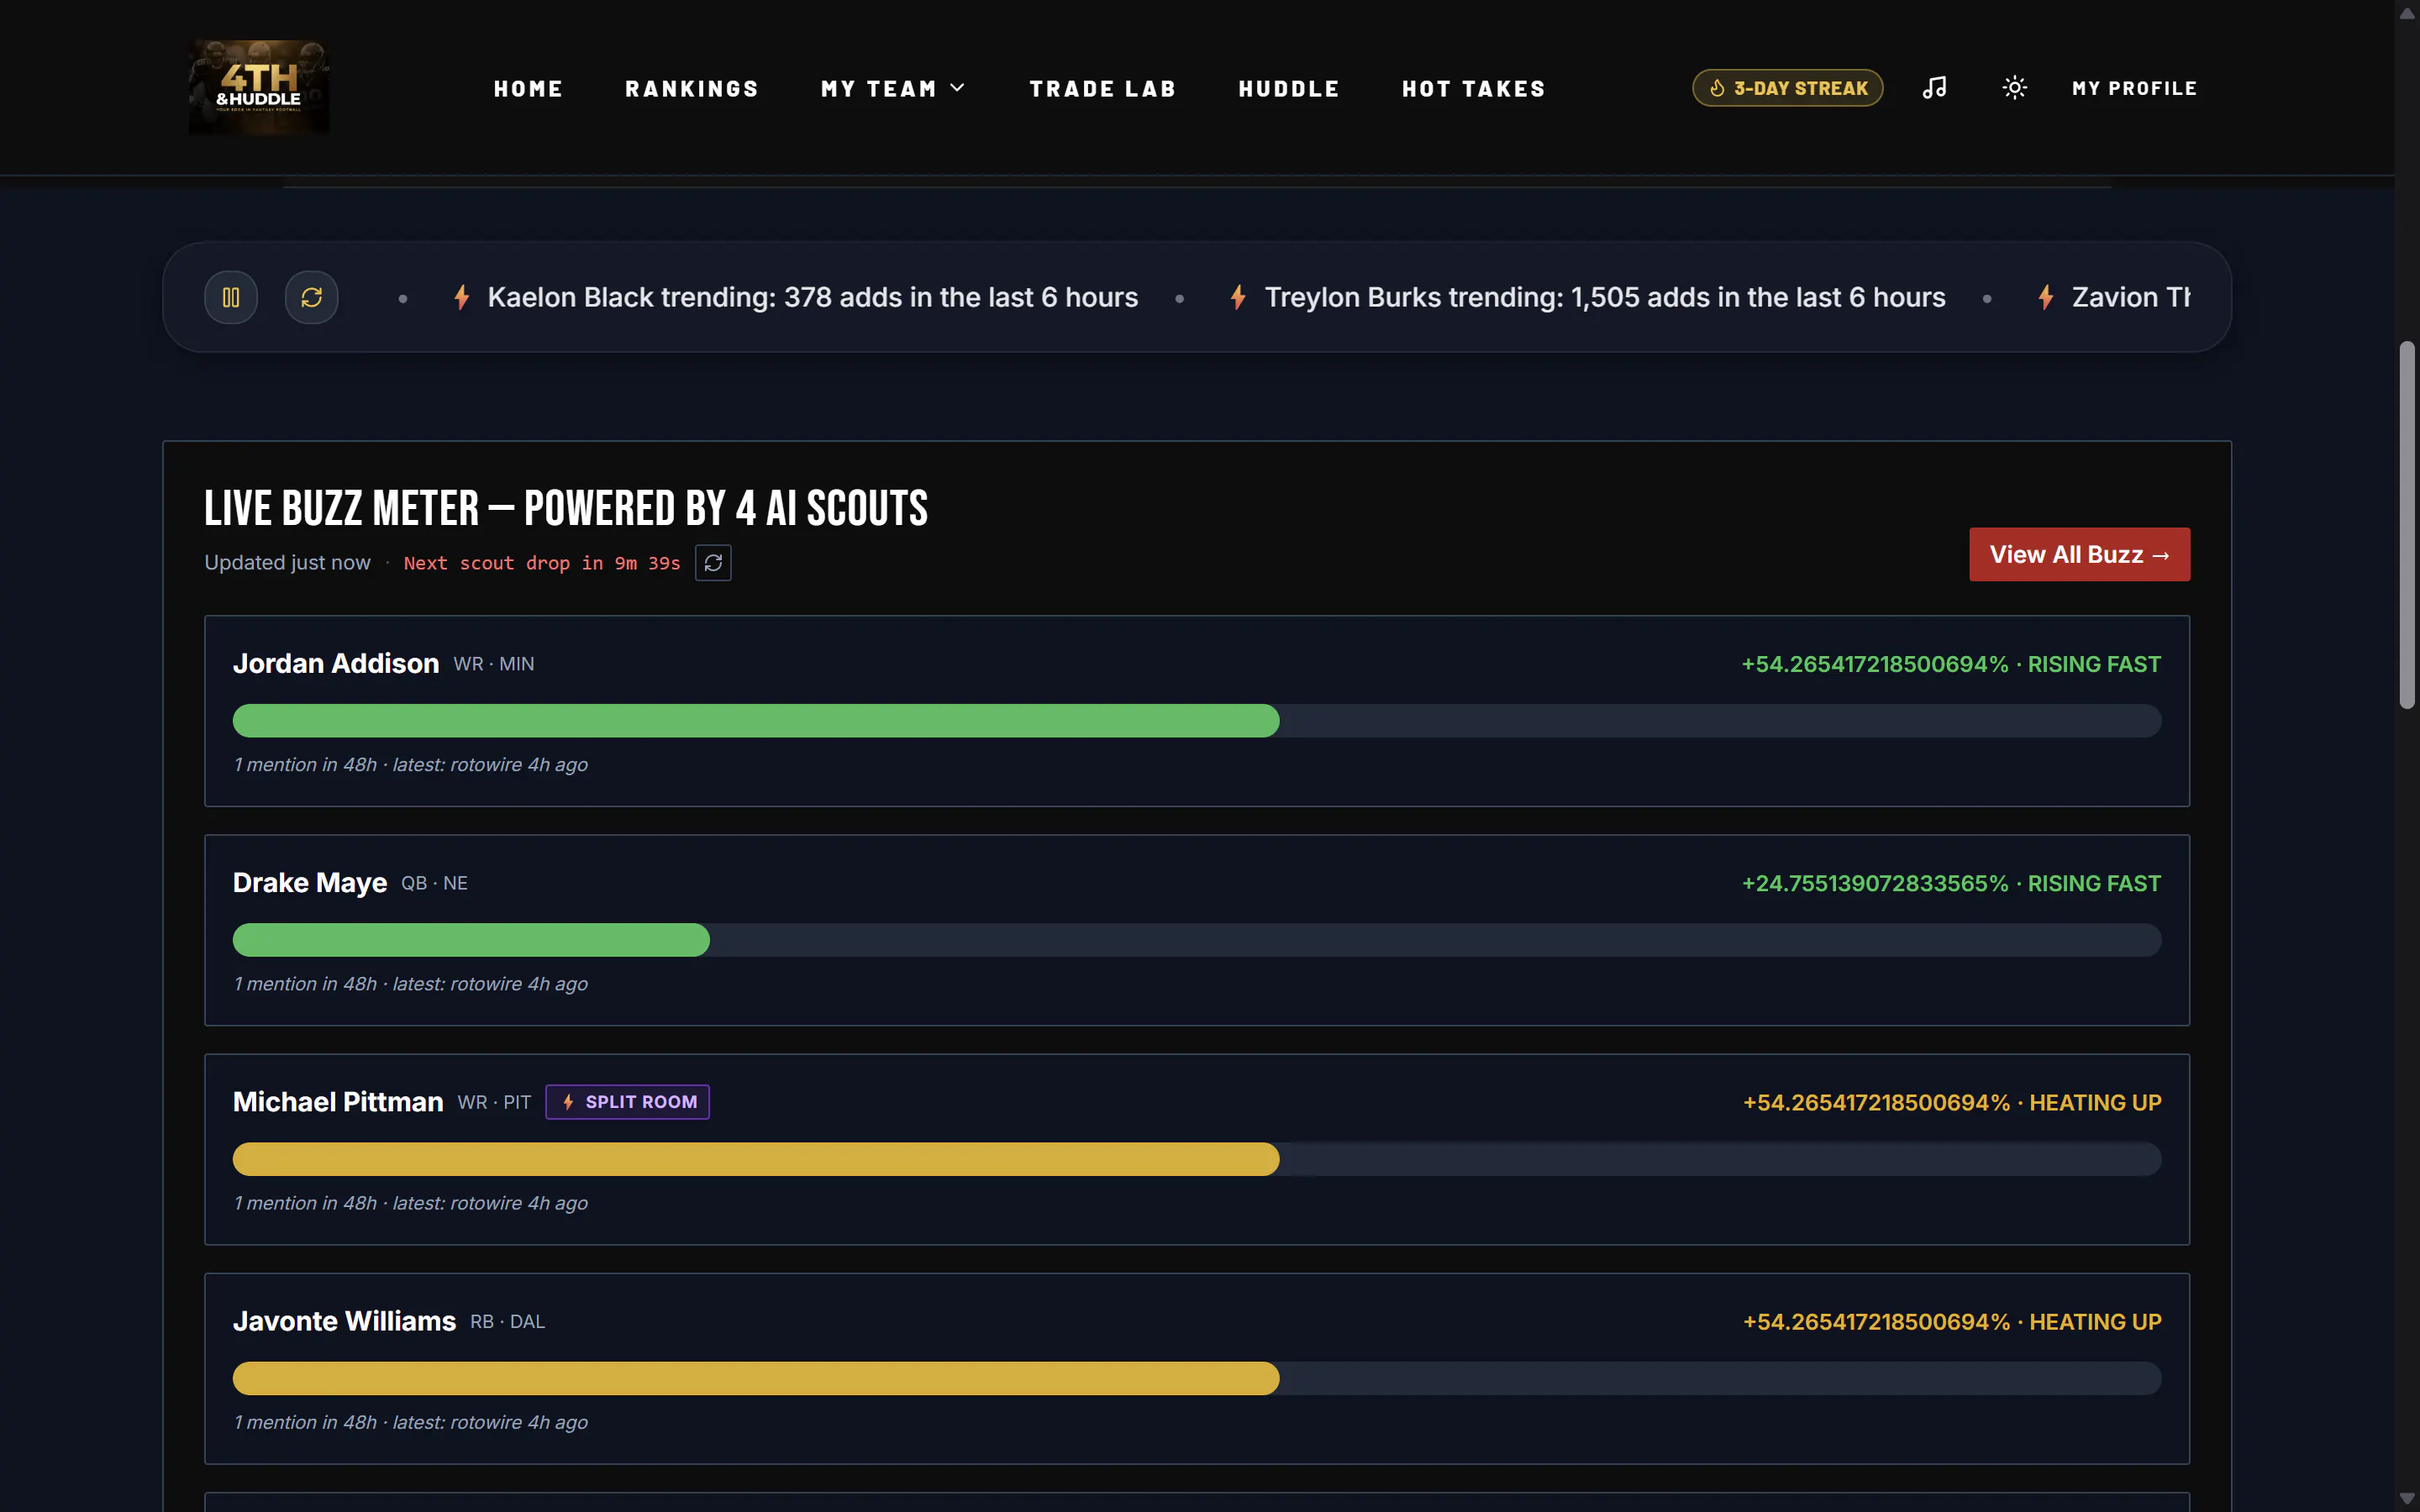This screenshot has width=2420, height=1512.
Task: Click the View All Buzz button
Action: (x=2079, y=554)
